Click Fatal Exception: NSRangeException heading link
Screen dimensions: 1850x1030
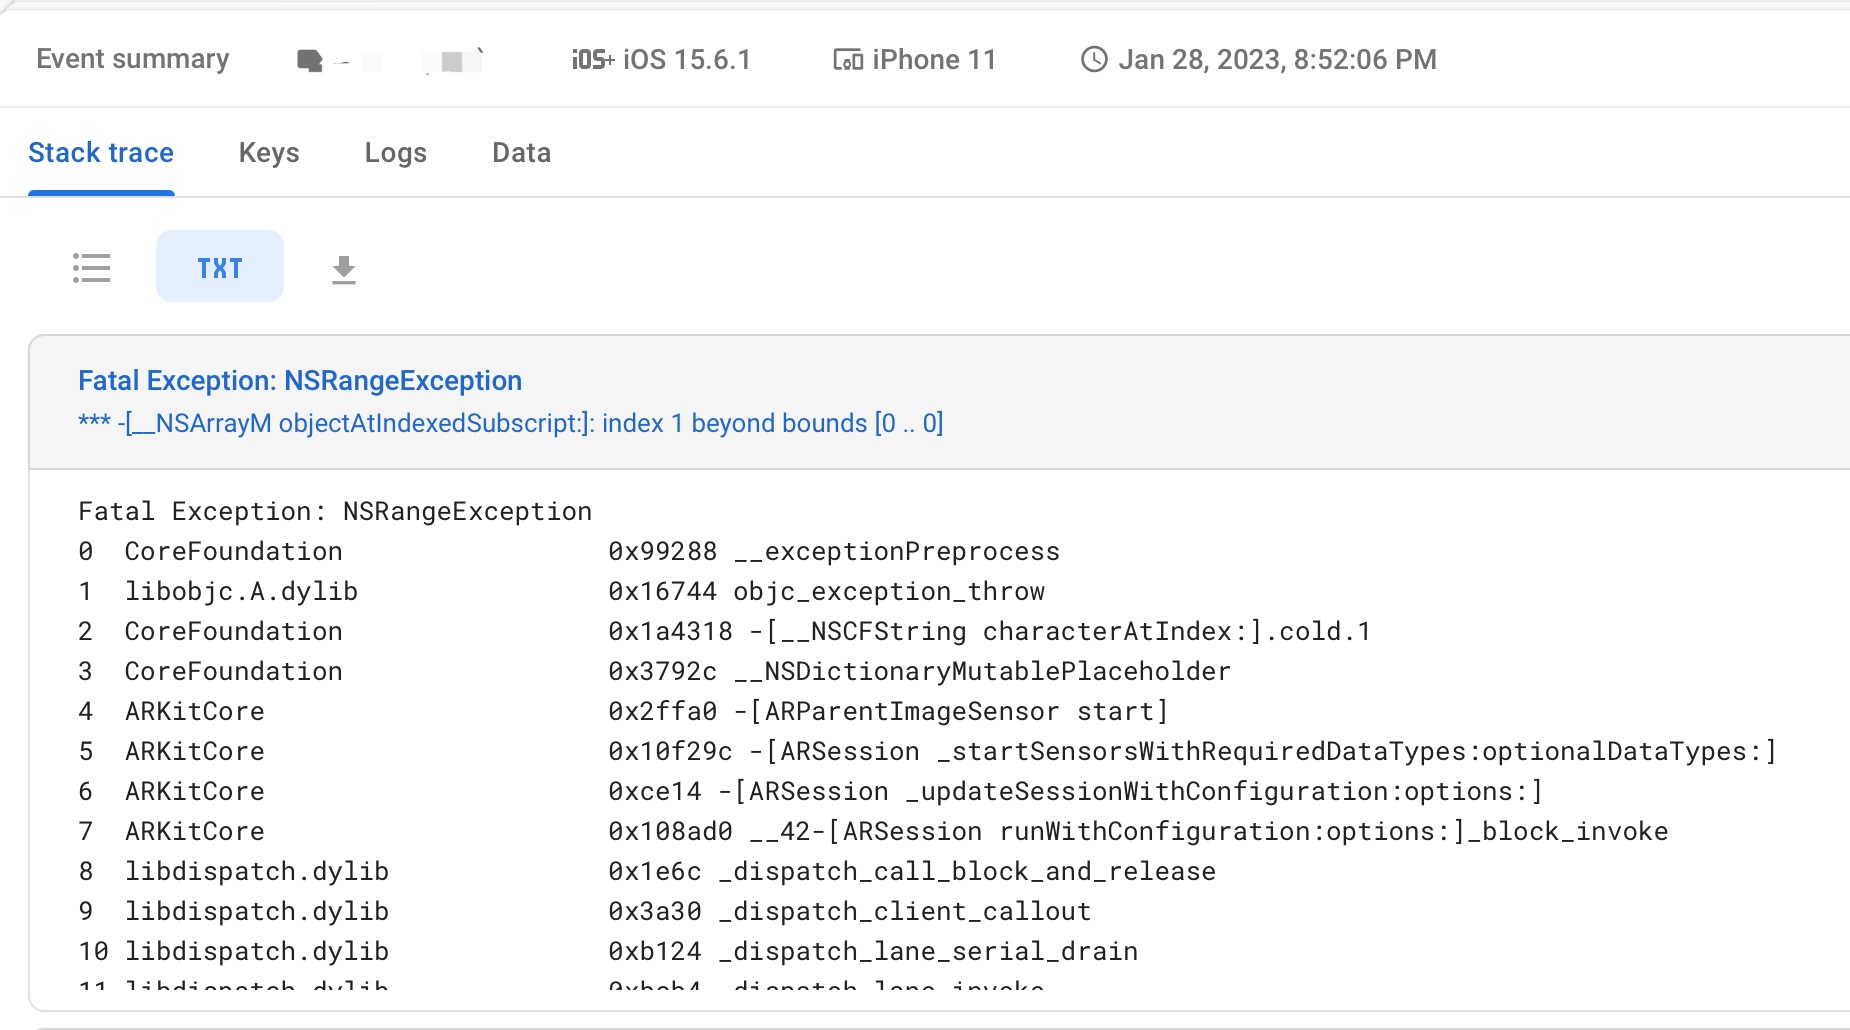coord(300,381)
